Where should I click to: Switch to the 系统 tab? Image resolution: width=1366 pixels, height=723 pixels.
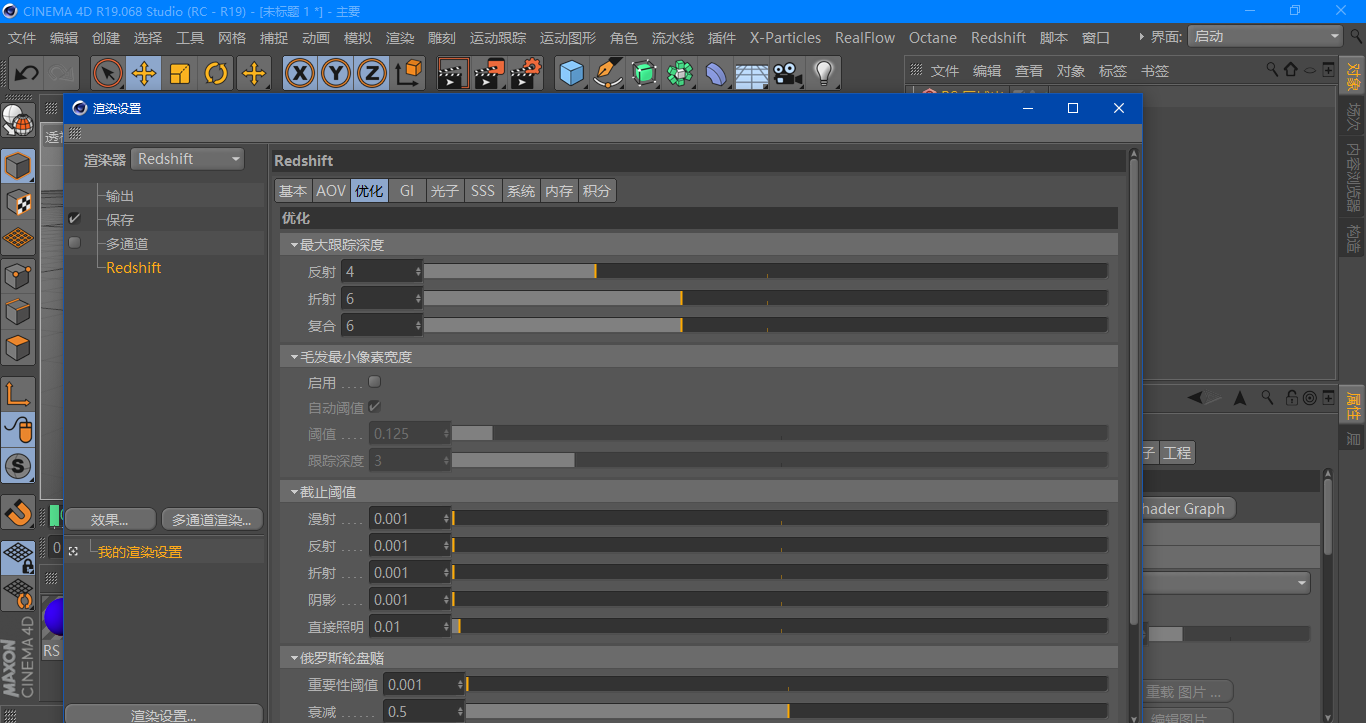pyautogui.click(x=521, y=191)
